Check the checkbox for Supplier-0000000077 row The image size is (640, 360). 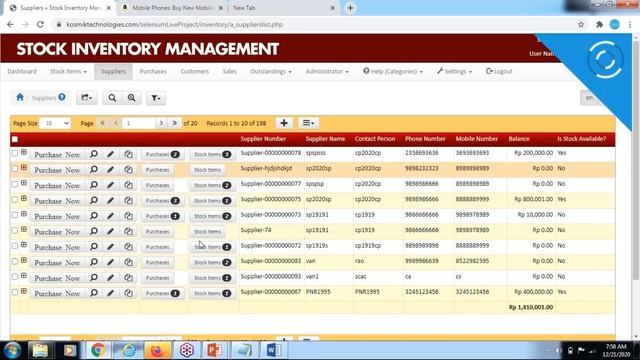pos(15,184)
